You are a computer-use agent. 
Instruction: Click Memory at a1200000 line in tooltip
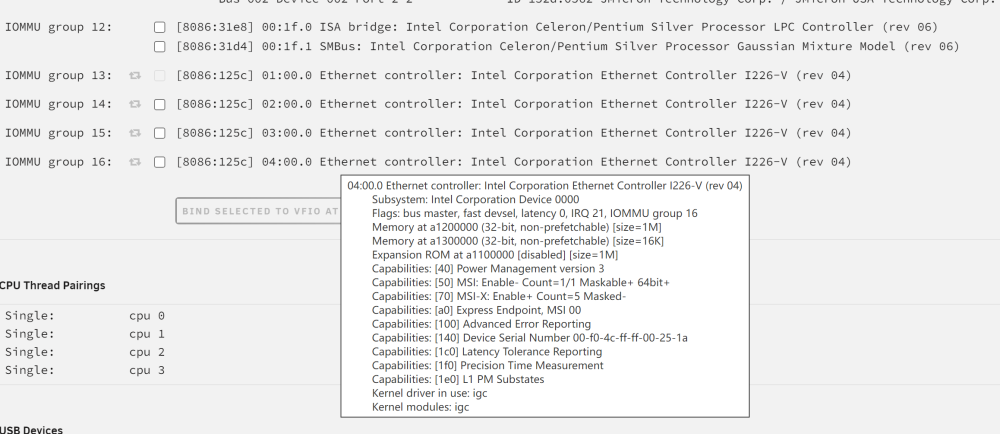click(x=517, y=228)
